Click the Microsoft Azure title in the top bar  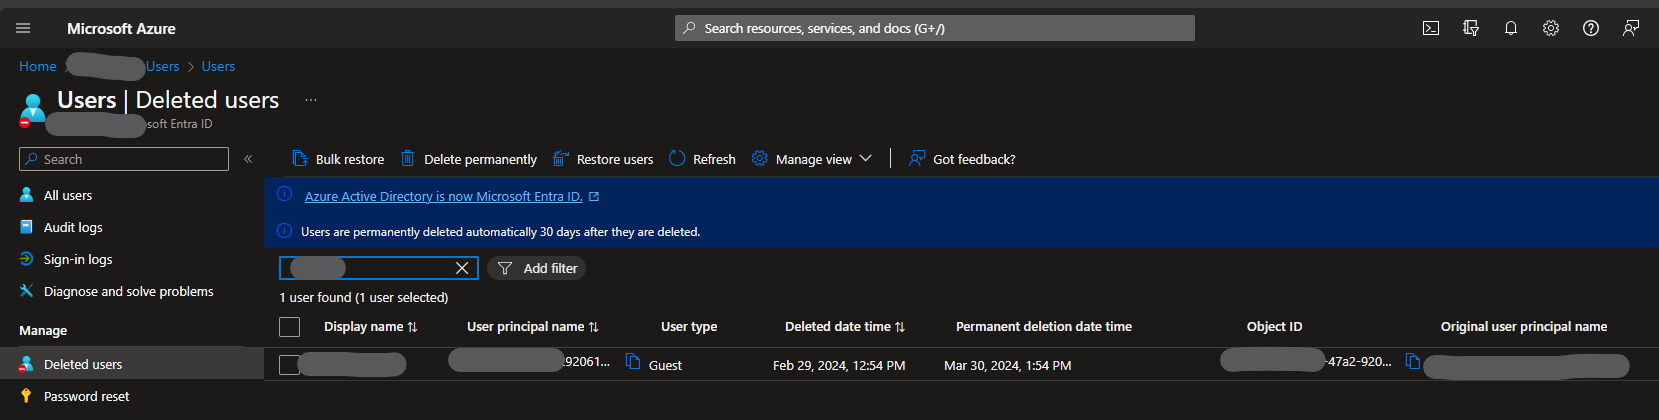pos(121,28)
